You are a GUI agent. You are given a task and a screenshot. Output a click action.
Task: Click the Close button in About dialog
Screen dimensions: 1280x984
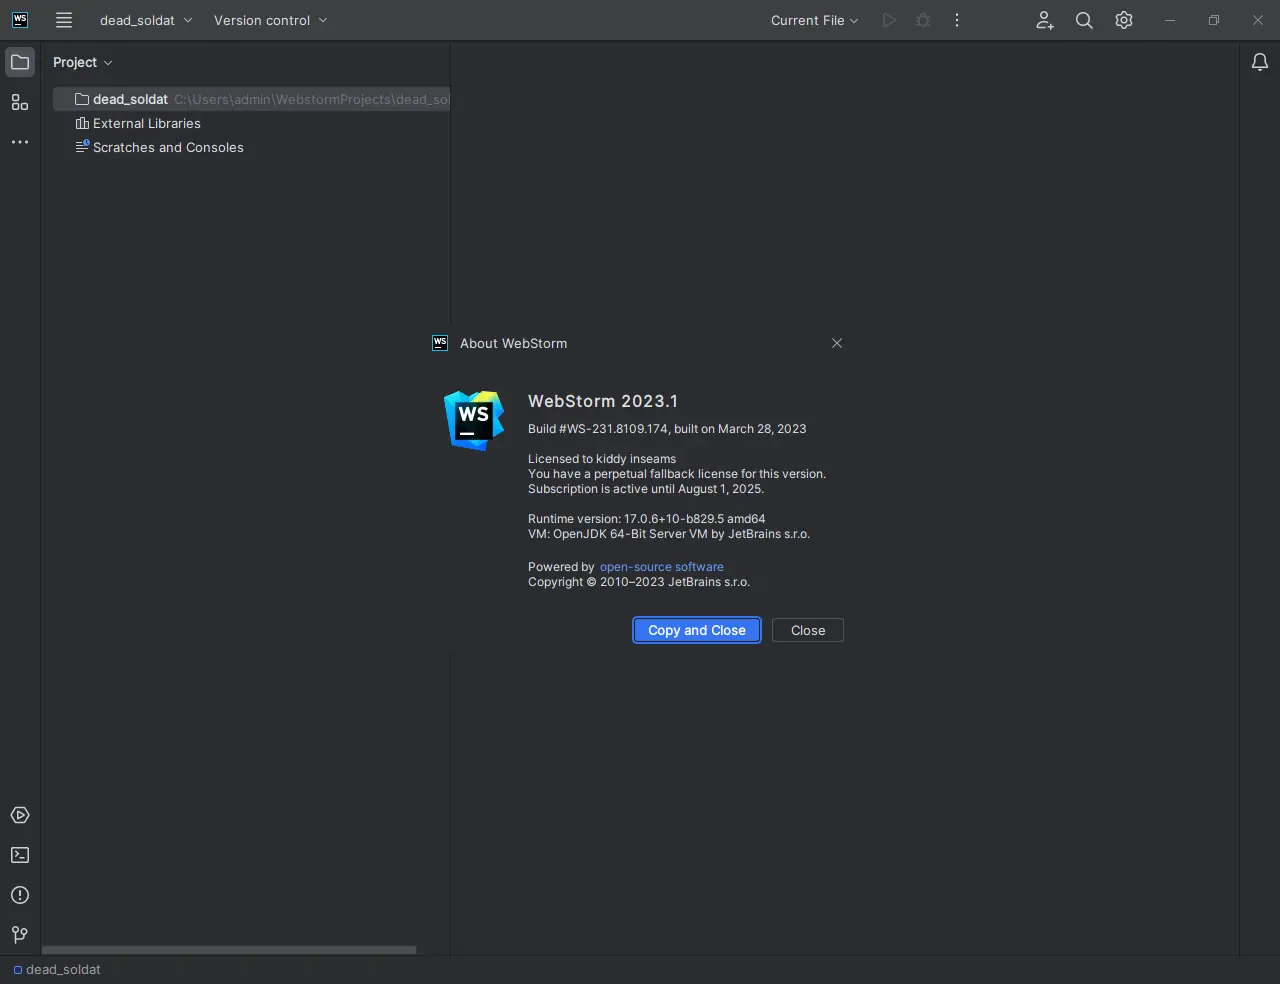coord(808,630)
